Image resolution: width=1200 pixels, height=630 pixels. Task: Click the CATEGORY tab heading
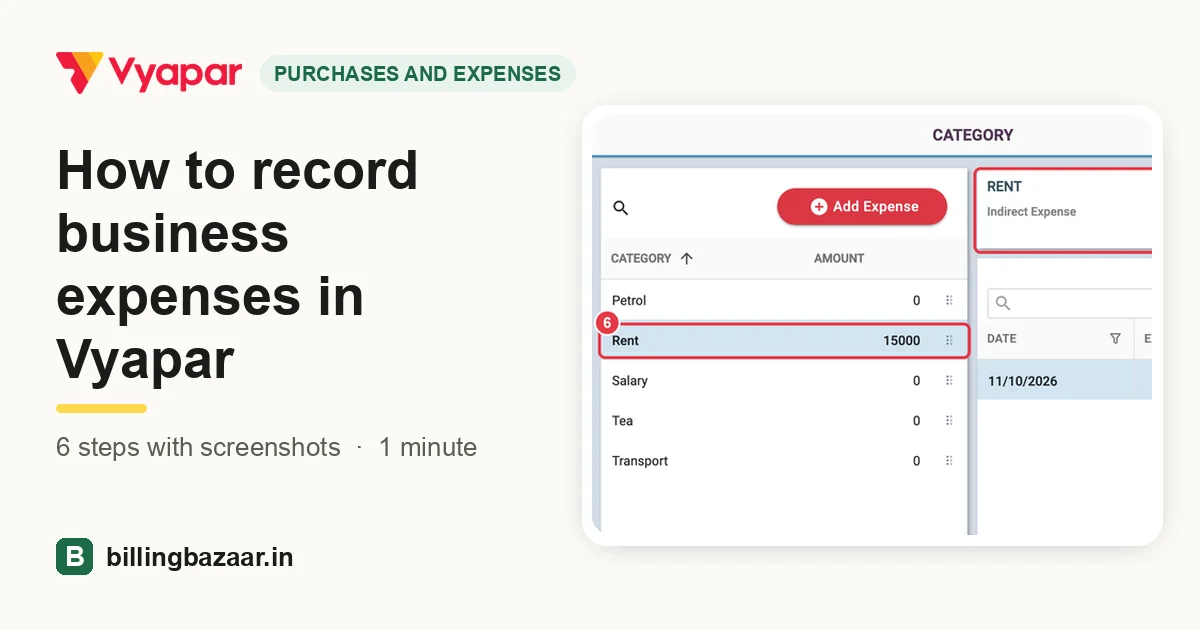point(973,135)
